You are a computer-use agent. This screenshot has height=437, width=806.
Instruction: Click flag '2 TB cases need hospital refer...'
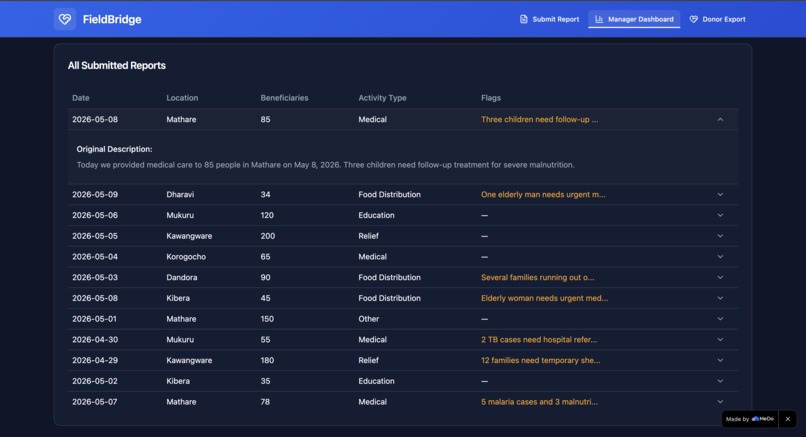(539, 339)
